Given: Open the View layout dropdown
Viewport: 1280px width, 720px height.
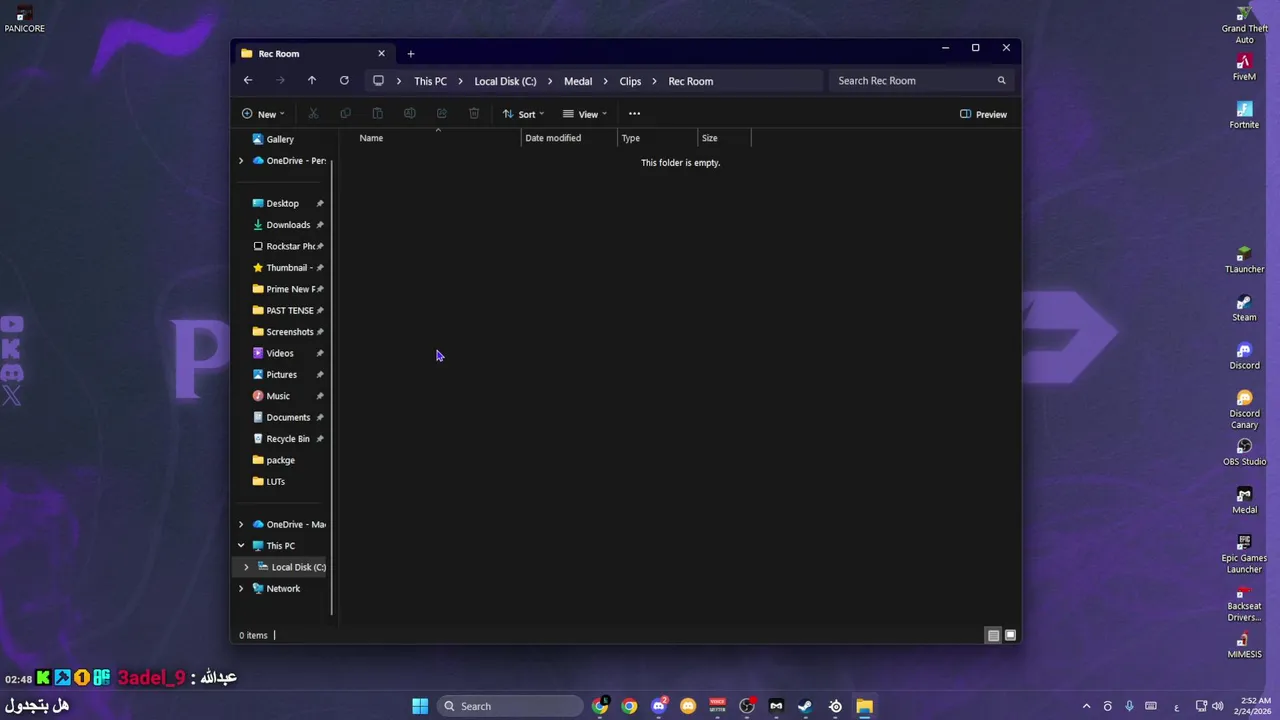Looking at the screenshot, I should click(x=585, y=114).
